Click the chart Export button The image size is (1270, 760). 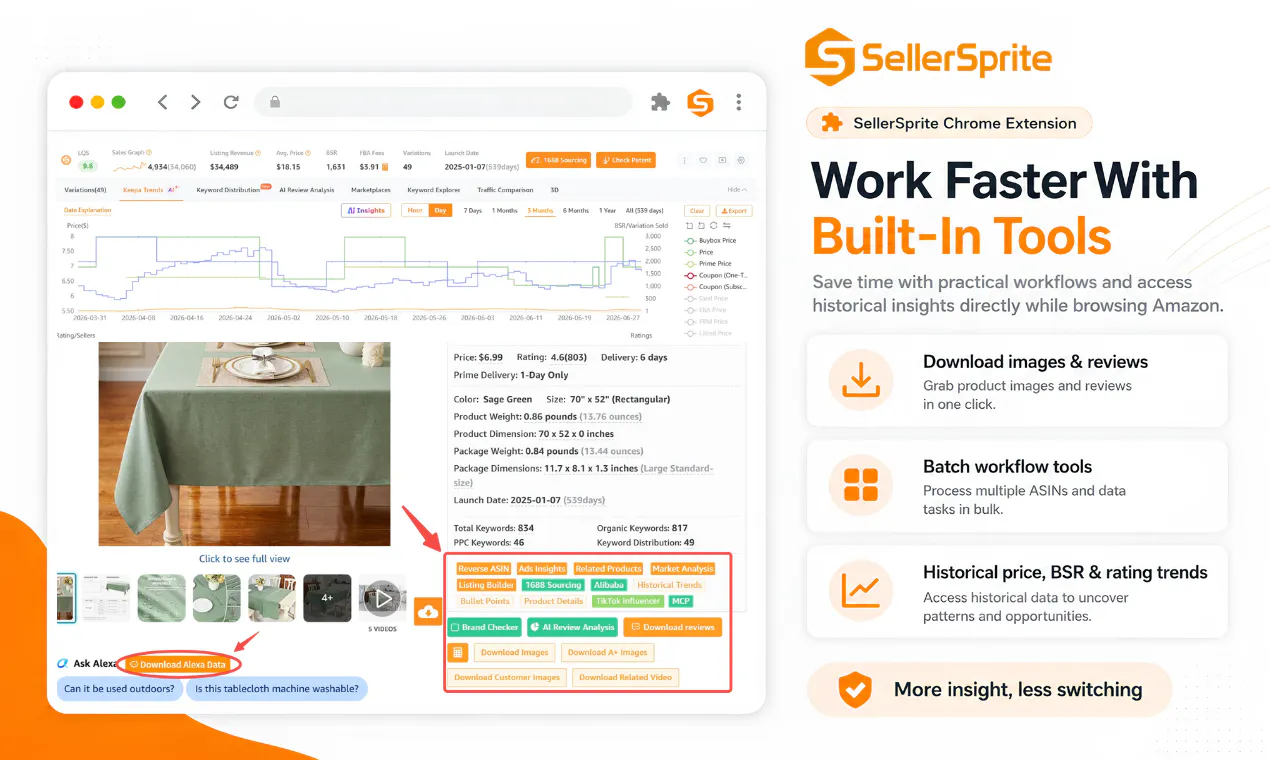point(734,211)
